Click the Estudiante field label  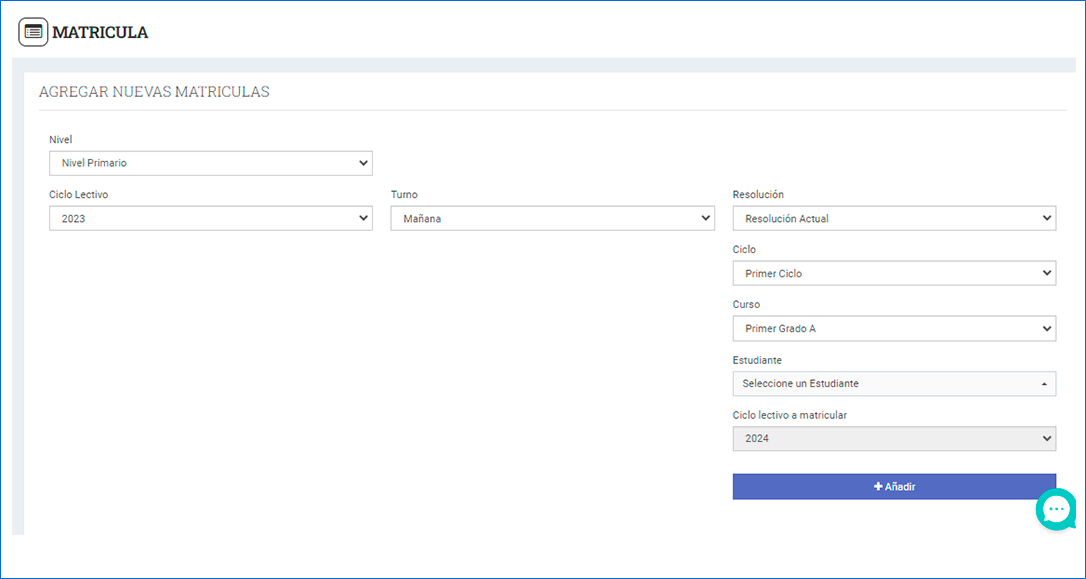[x=757, y=360]
